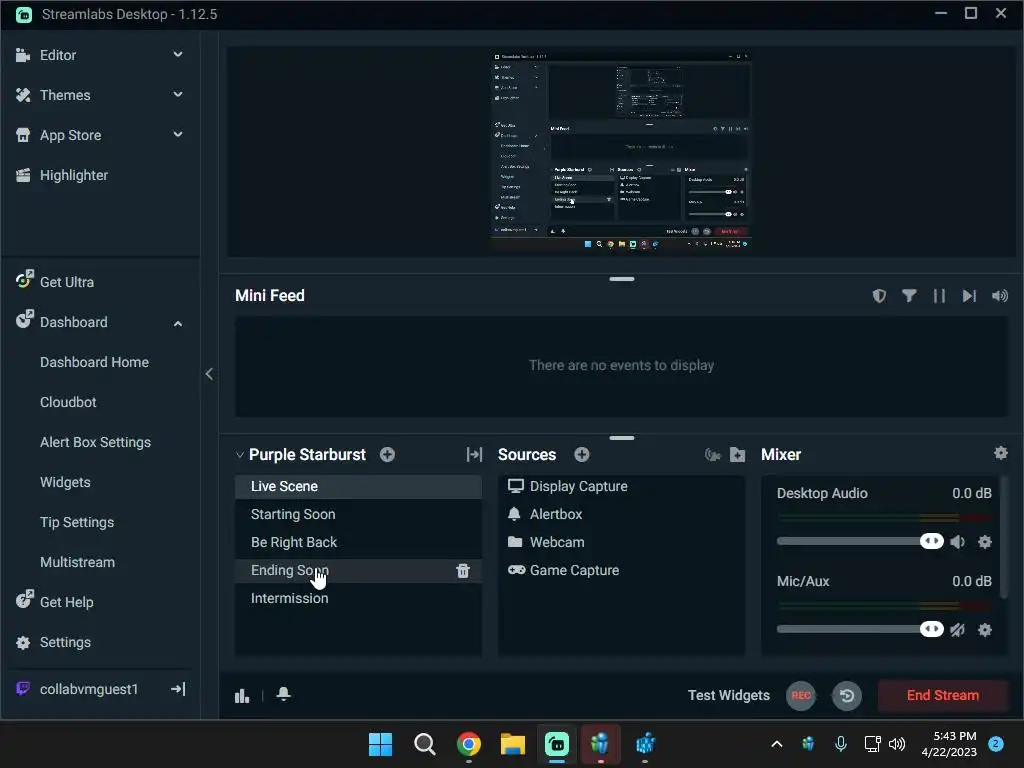Open the Multistream page
This screenshot has width=1024, height=768.
click(x=77, y=562)
